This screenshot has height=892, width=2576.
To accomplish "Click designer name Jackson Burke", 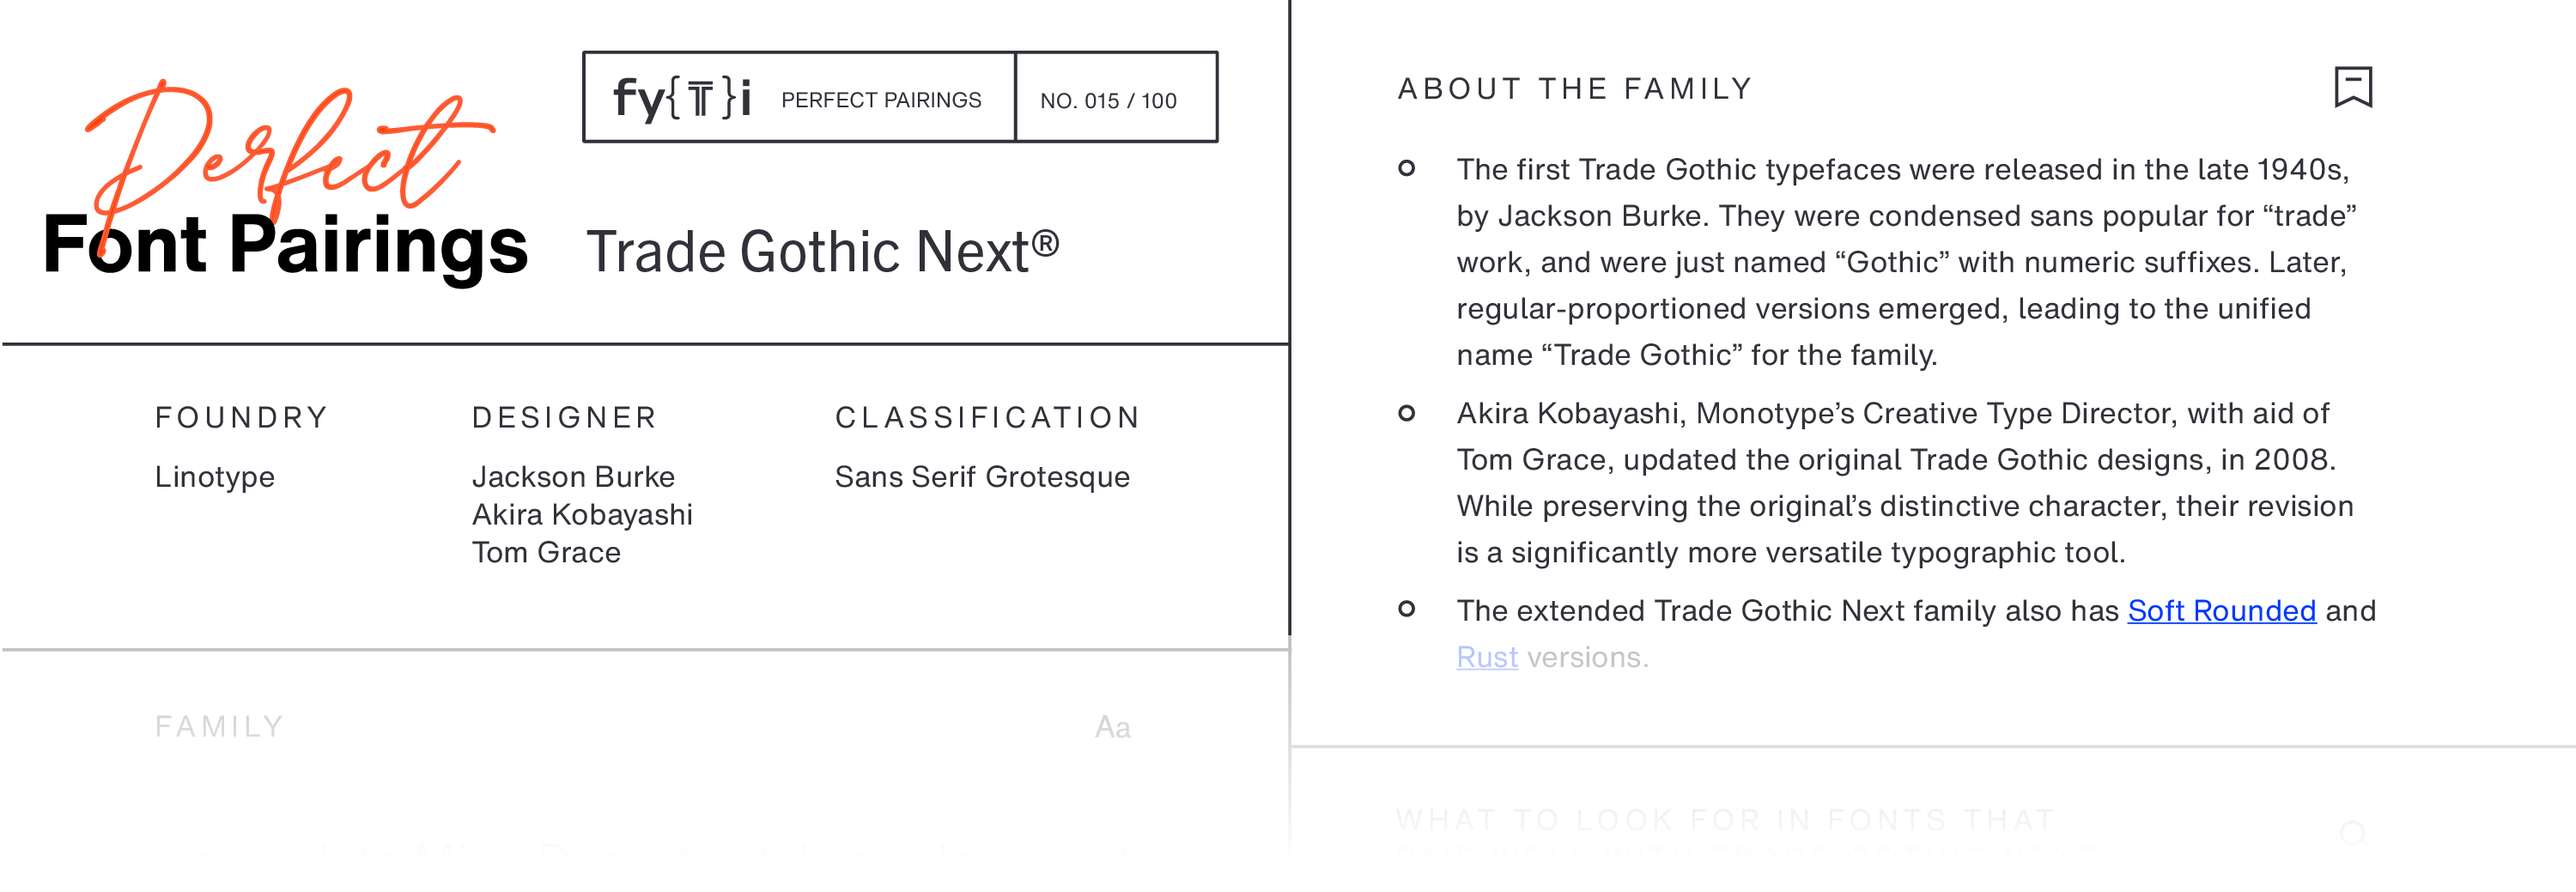I will coord(573,477).
